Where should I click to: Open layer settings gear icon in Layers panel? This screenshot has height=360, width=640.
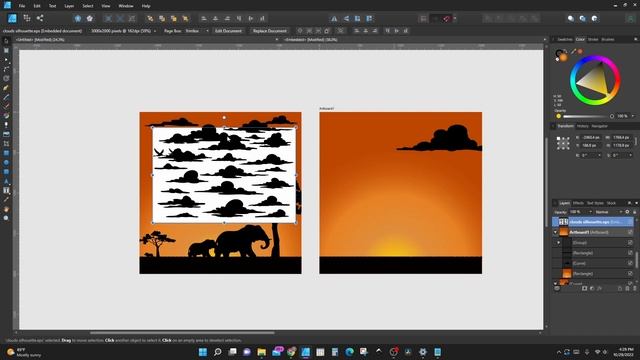pyautogui.click(x=627, y=212)
